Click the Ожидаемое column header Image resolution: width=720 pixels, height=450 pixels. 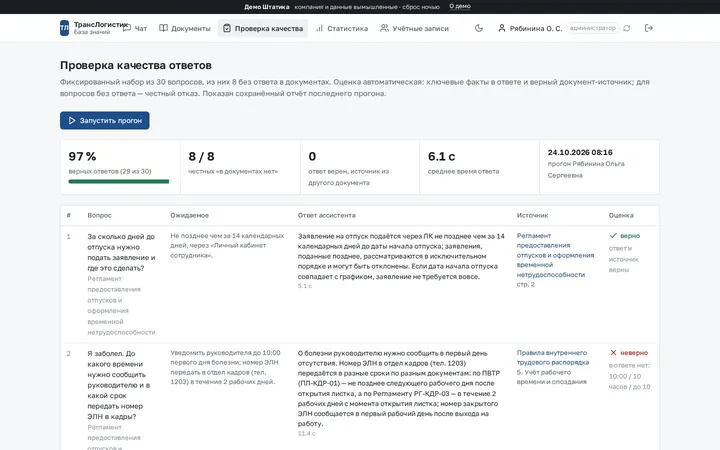click(190, 215)
